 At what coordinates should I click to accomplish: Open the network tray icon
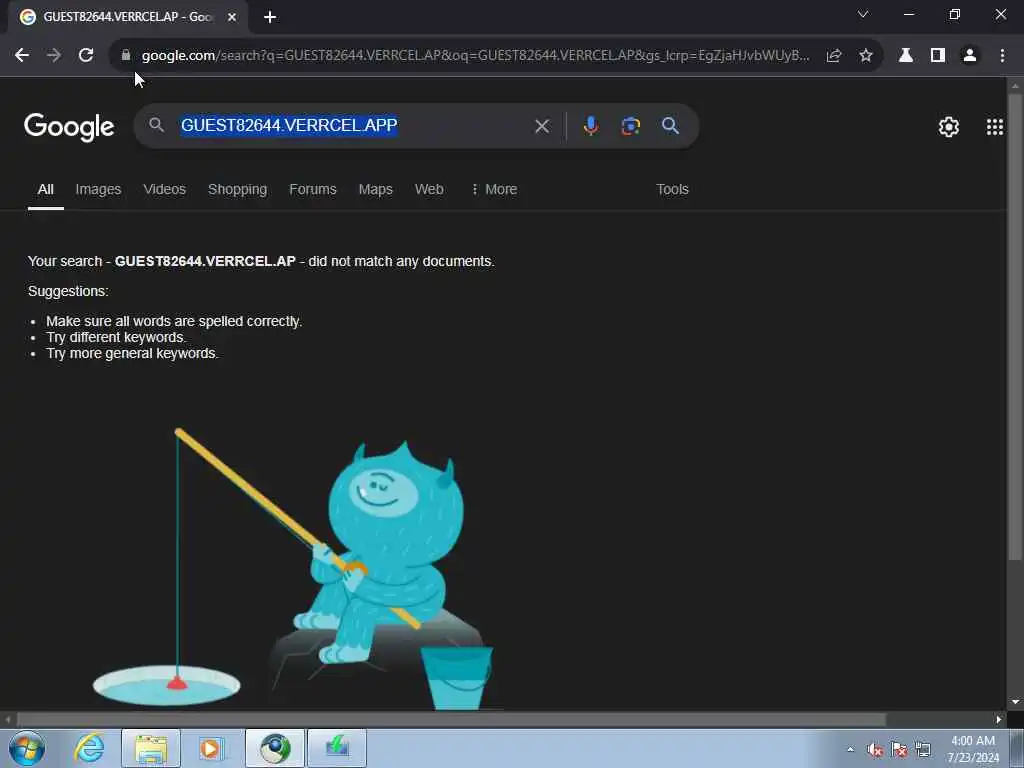[x=923, y=750]
